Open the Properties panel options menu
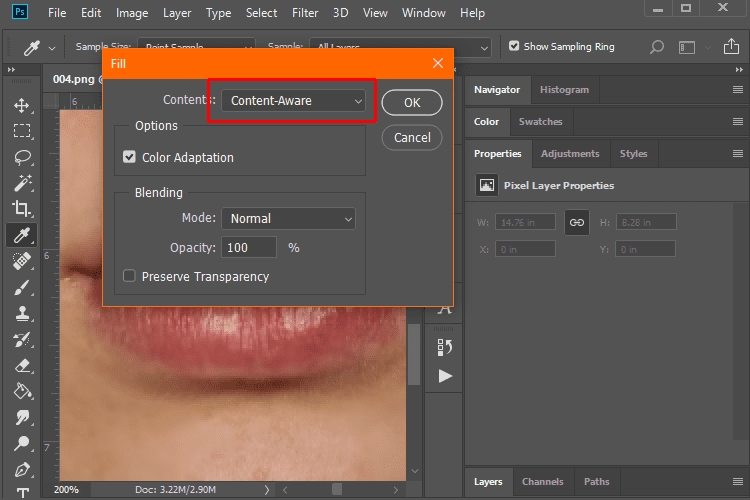The width and height of the screenshot is (750, 500). coord(738,154)
